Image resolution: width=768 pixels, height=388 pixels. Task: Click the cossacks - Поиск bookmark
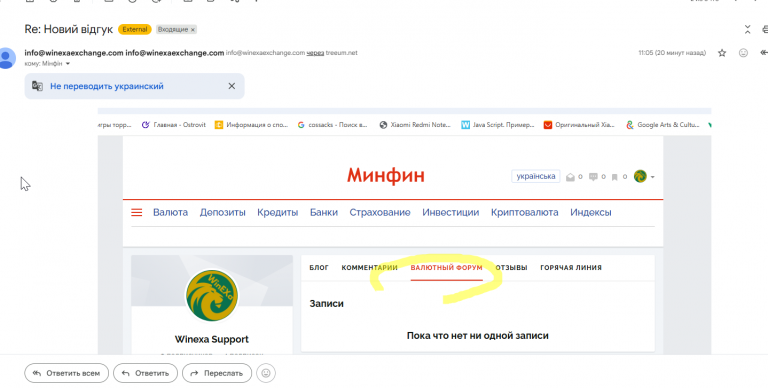[x=333, y=125]
